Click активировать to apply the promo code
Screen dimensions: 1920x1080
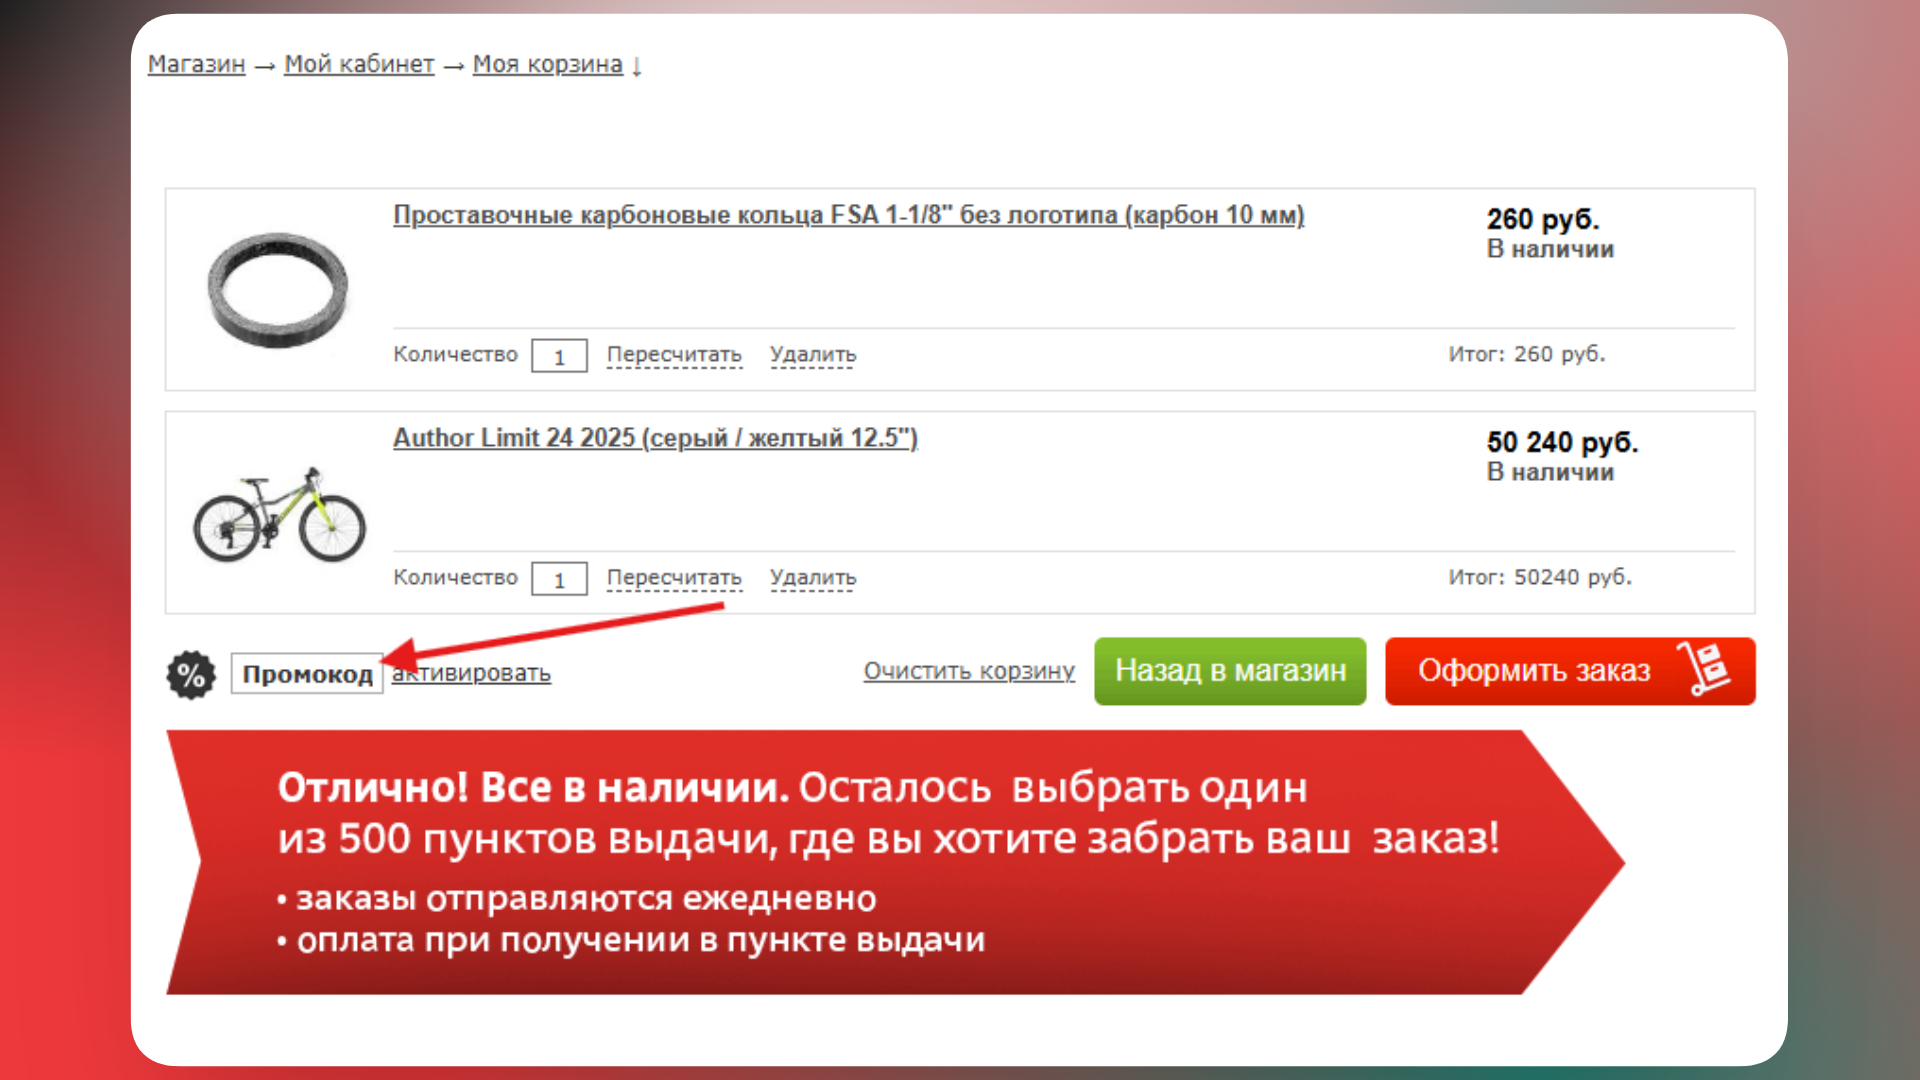click(x=471, y=673)
